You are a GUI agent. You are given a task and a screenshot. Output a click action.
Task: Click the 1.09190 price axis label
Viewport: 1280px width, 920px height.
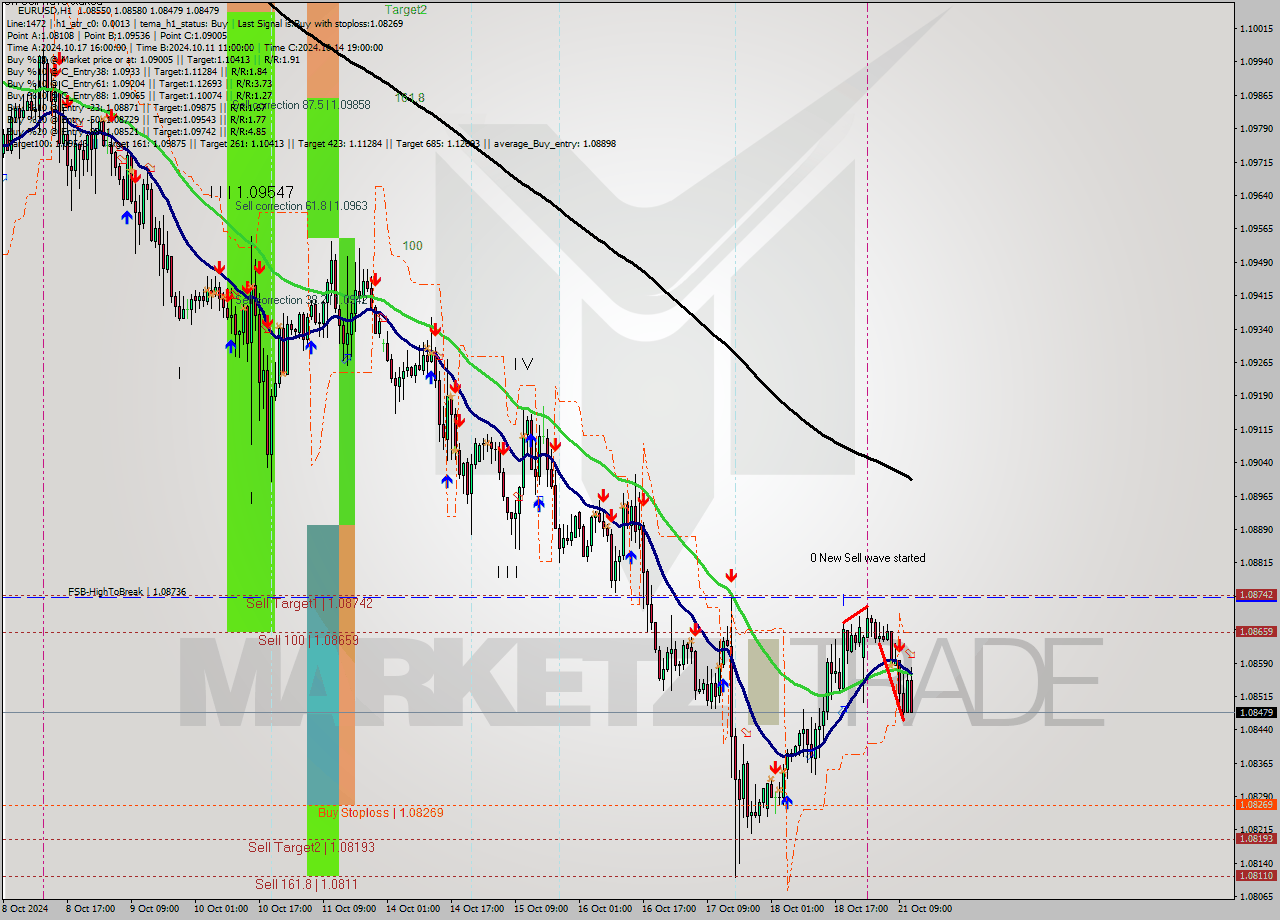click(x=1256, y=395)
